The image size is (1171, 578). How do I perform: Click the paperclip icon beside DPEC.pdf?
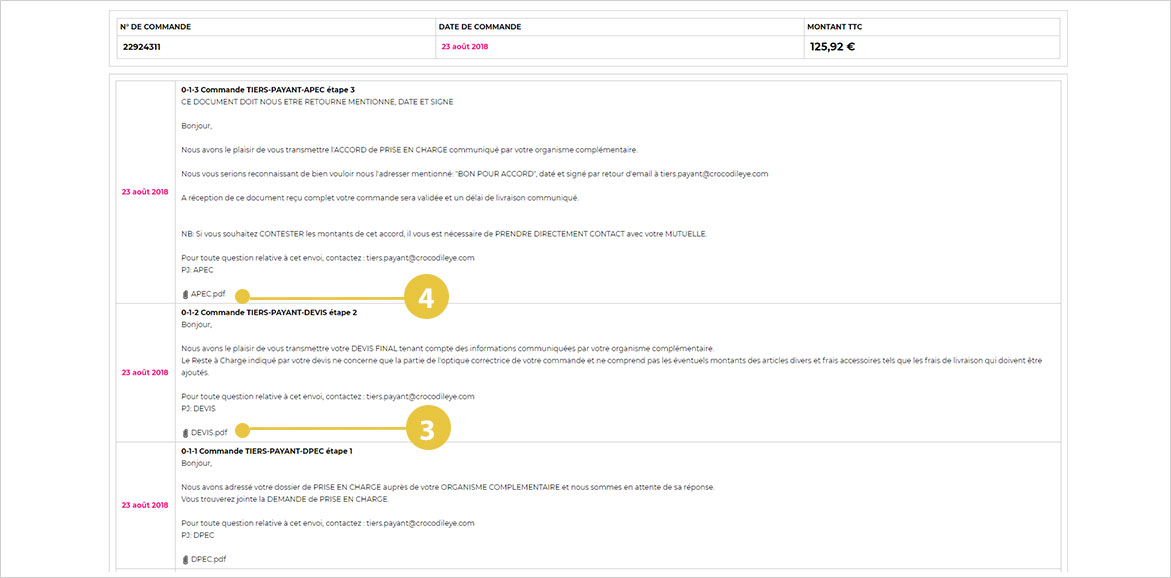(x=185, y=559)
